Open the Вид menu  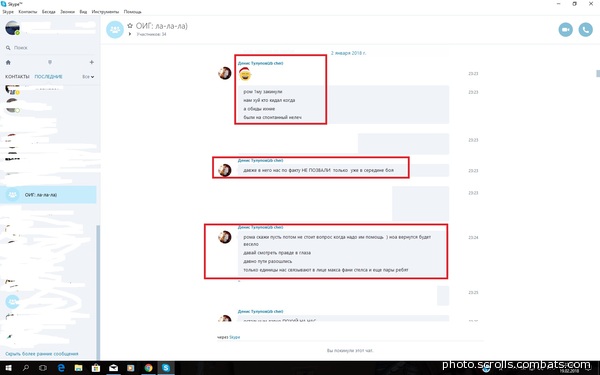coord(83,12)
